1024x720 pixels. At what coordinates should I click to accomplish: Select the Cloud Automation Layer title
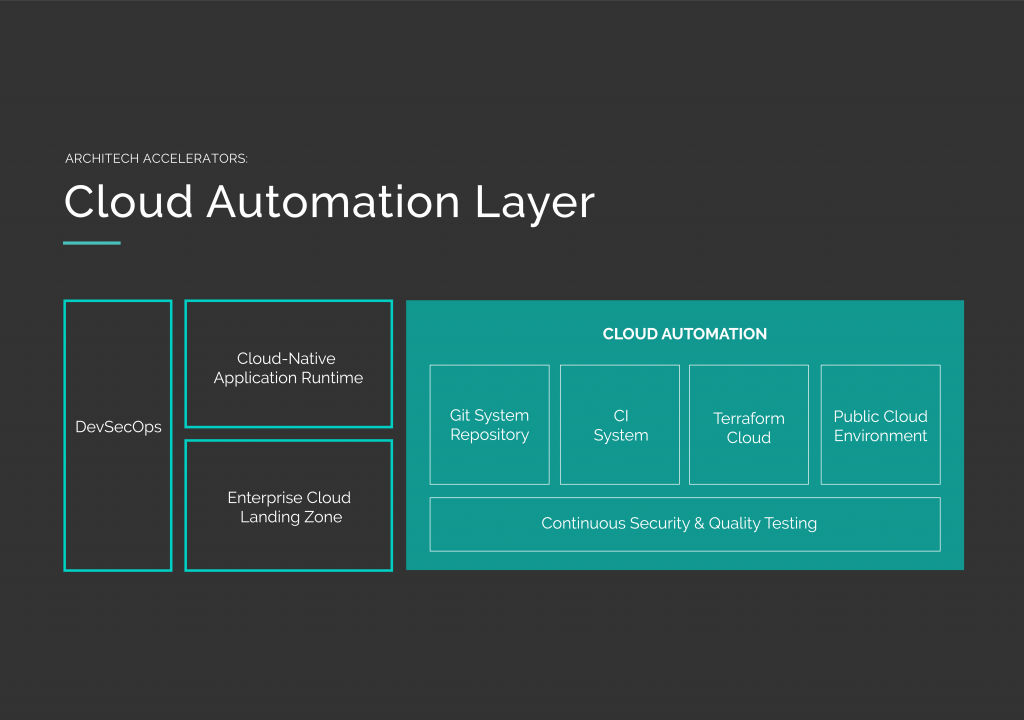[328, 202]
